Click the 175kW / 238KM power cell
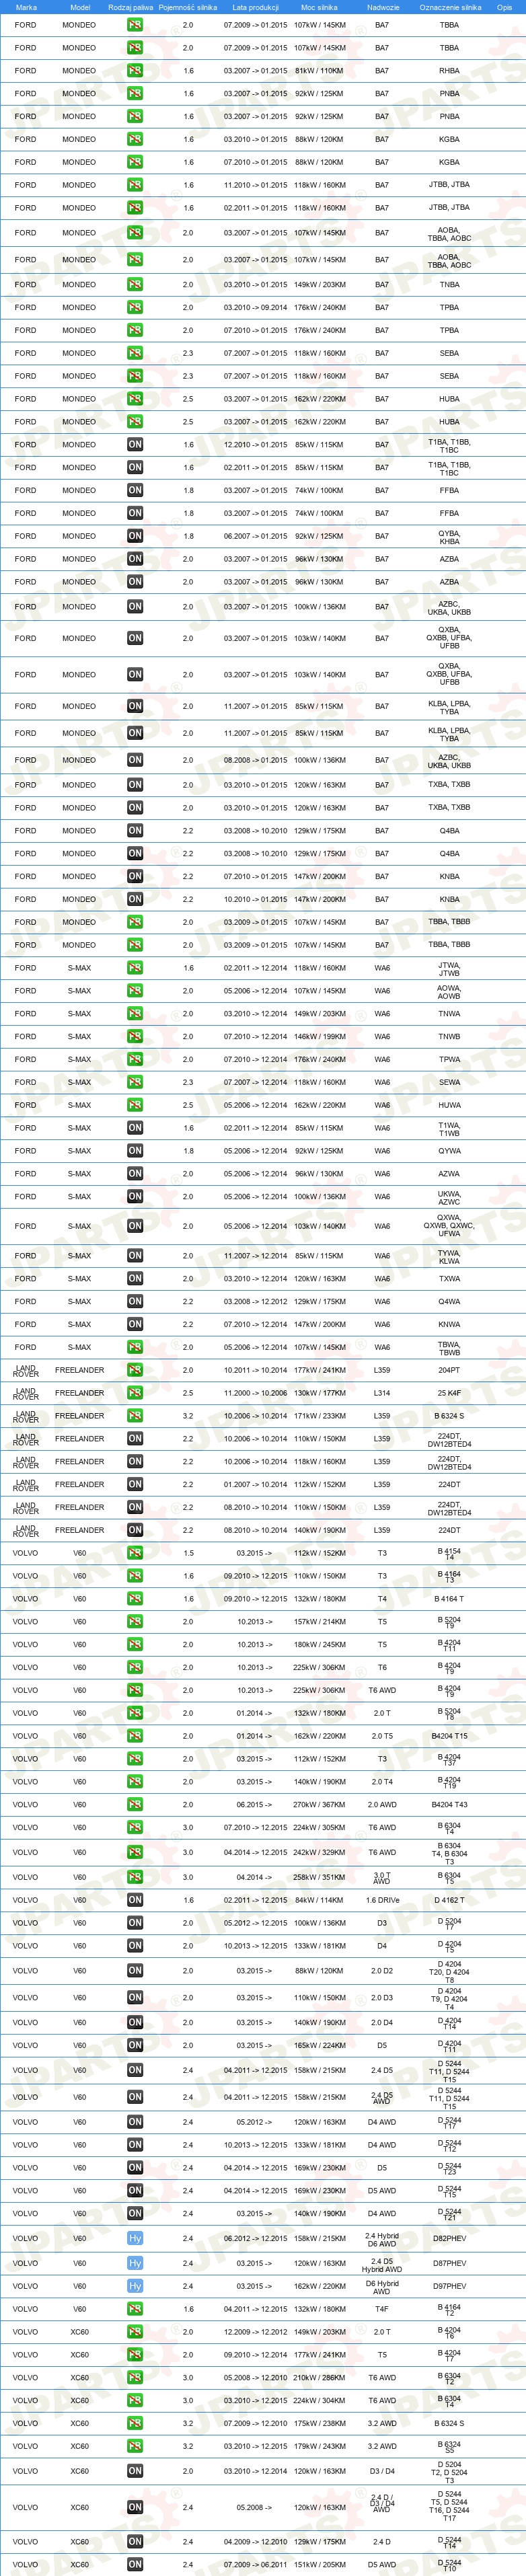 click(x=319, y=2423)
